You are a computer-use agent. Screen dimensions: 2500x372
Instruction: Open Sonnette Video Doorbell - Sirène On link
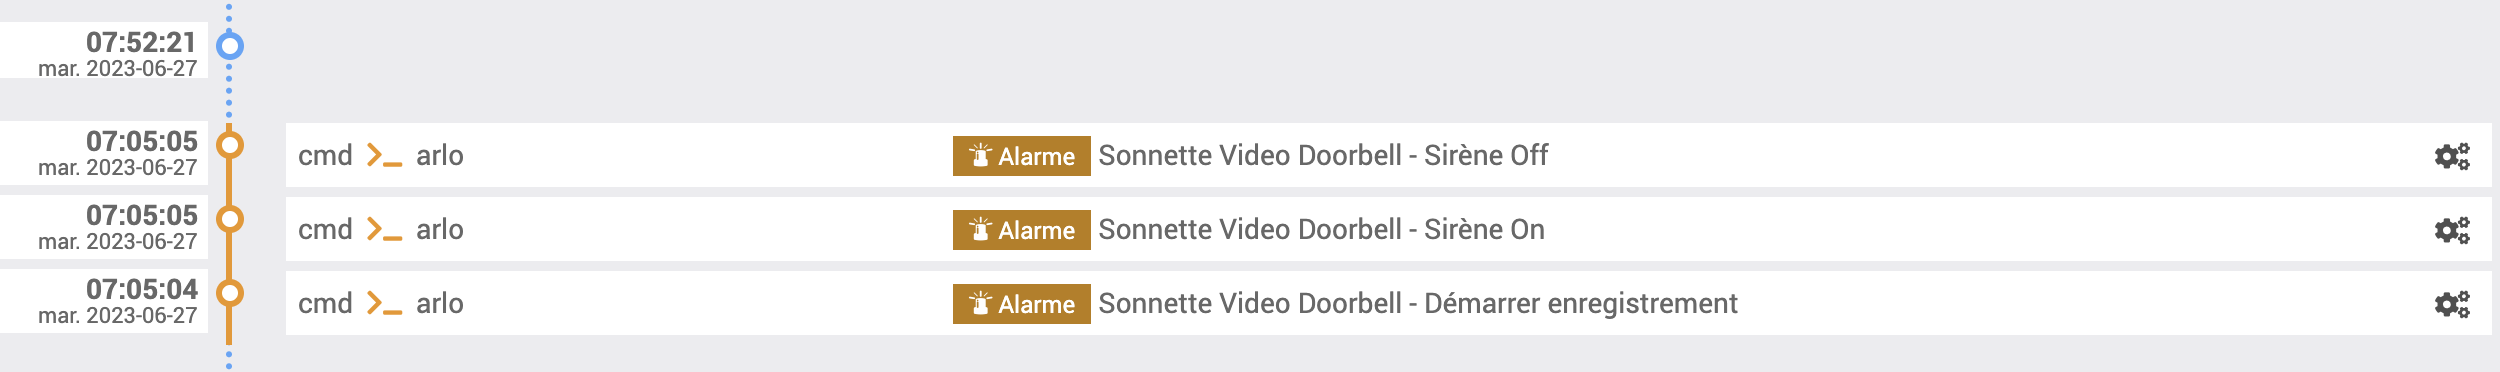1321,229
